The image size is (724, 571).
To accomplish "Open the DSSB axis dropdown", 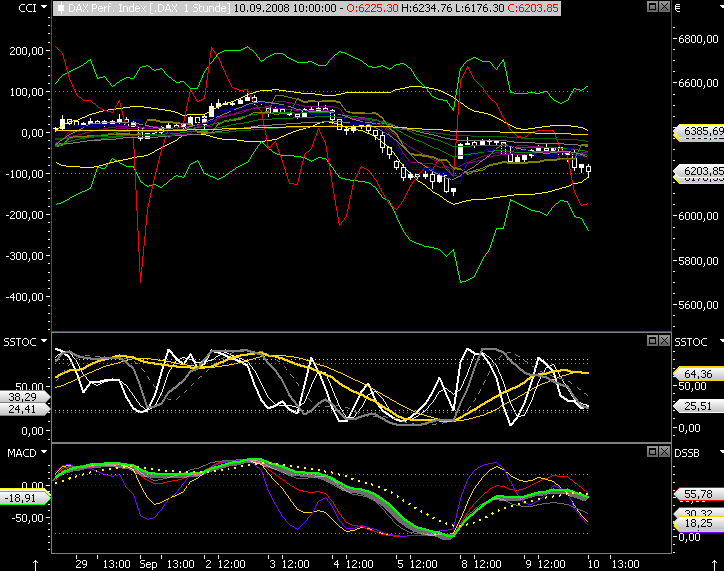I will point(721,452).
